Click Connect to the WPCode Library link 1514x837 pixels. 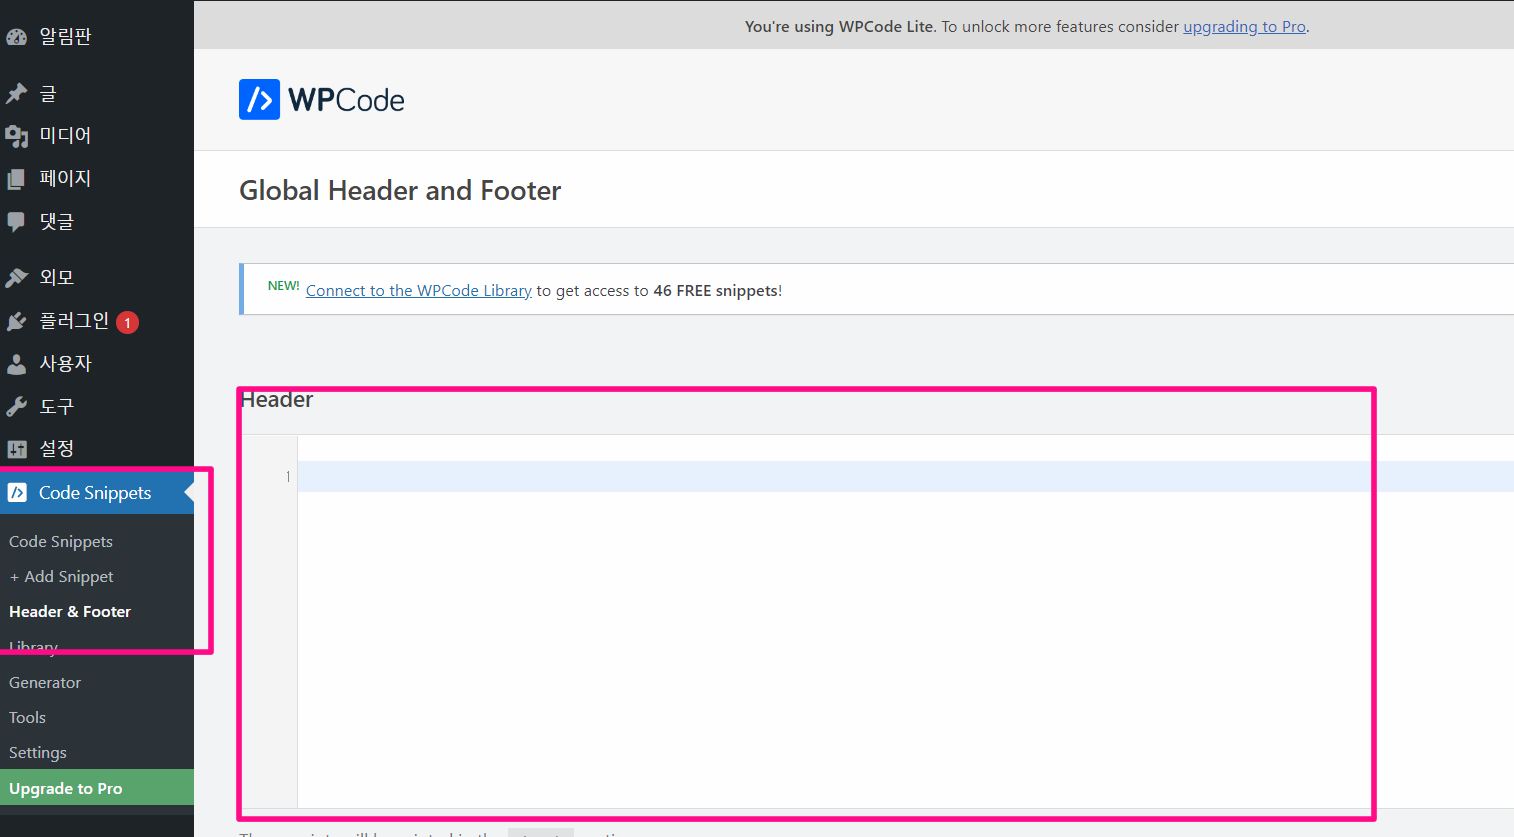pos(418,291)
